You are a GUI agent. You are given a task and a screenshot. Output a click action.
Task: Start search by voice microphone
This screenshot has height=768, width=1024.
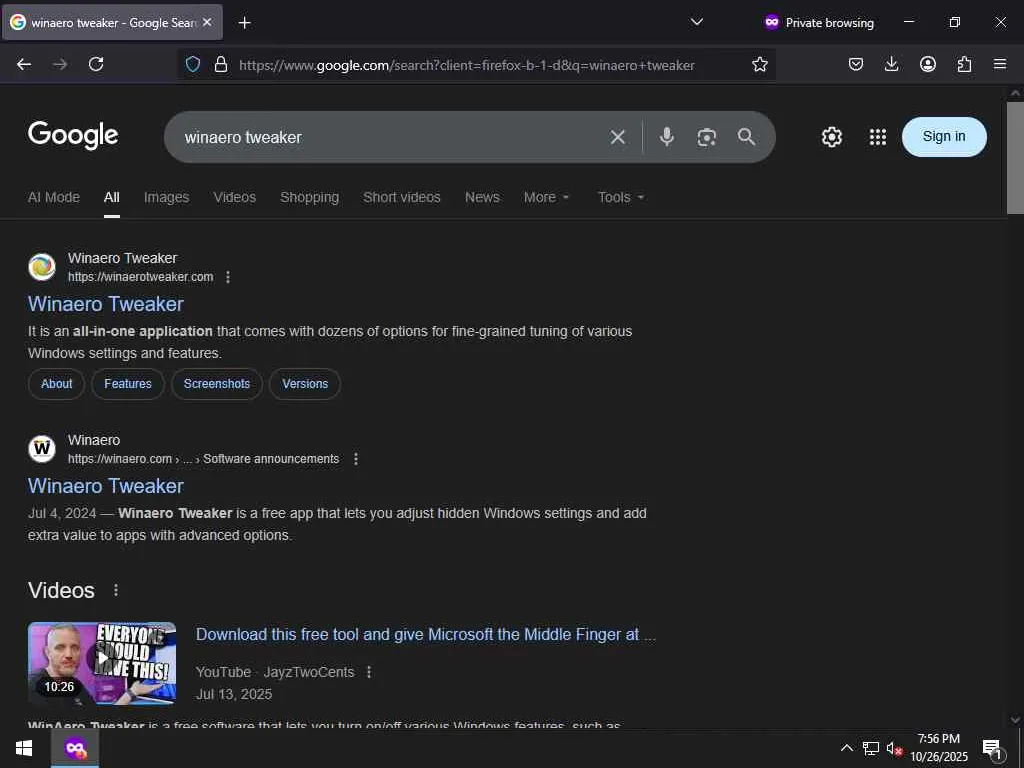click(666, 136)
